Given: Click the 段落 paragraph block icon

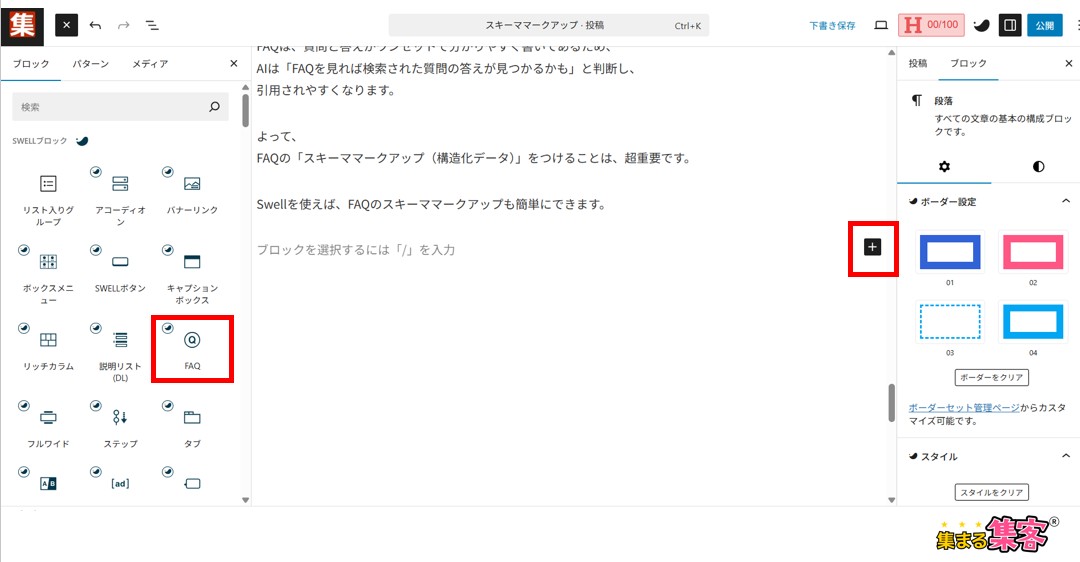Looking at the screenshot, I should pos(916,101).
